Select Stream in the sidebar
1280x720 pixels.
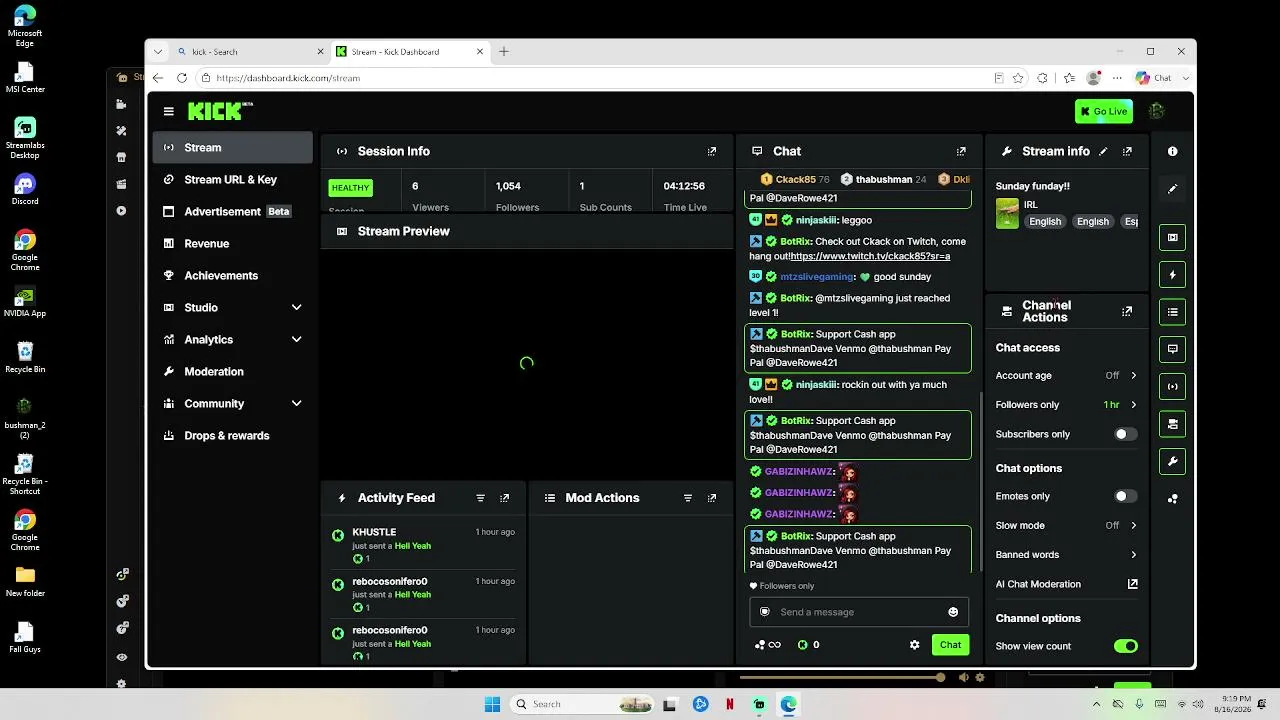coord(232,148)
